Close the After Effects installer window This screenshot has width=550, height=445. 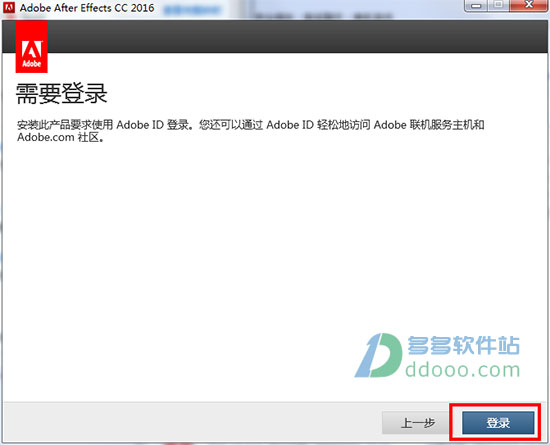(528, 5)
